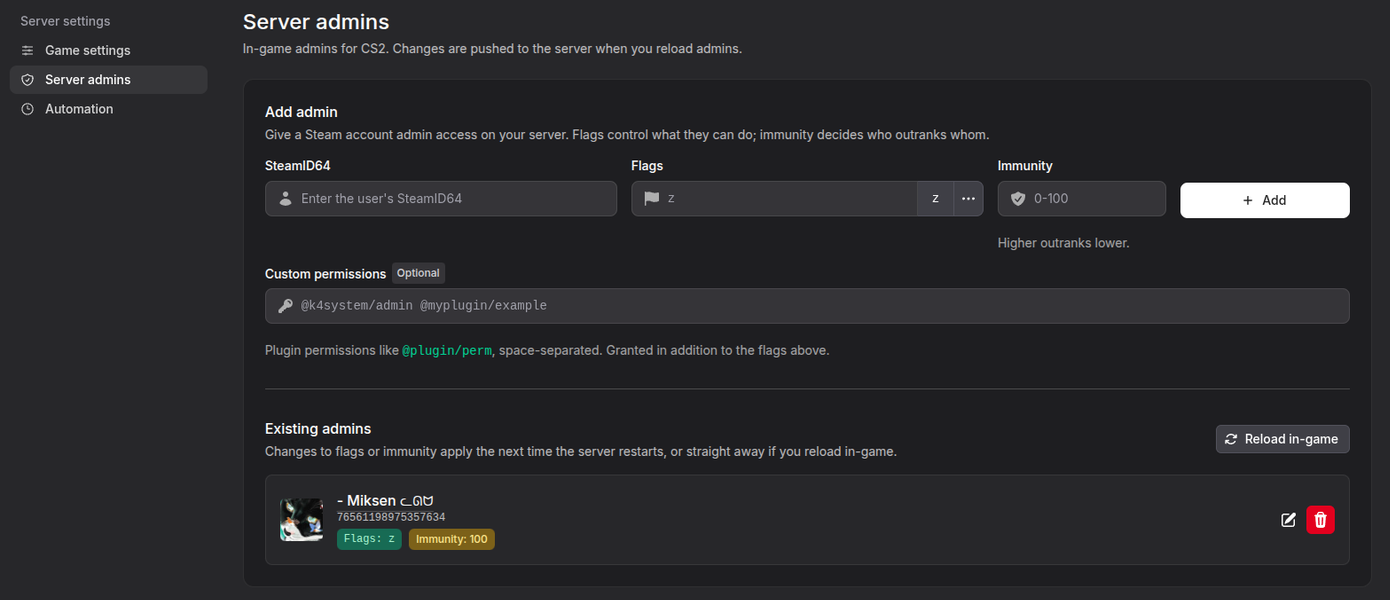Delete the Miksen admin with the trash icon

coord(1321,520)
